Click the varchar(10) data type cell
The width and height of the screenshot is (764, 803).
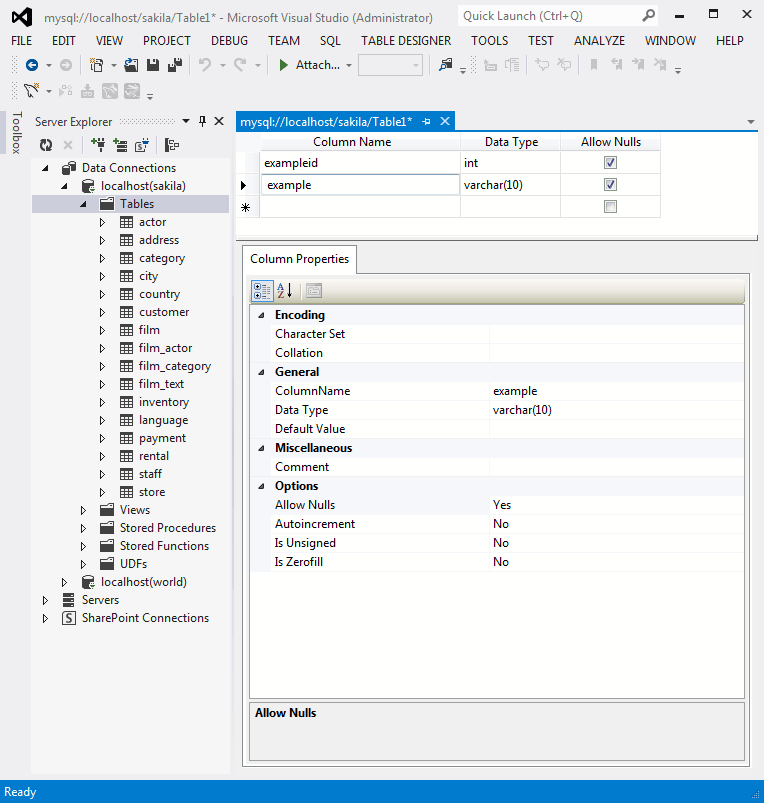510,185
